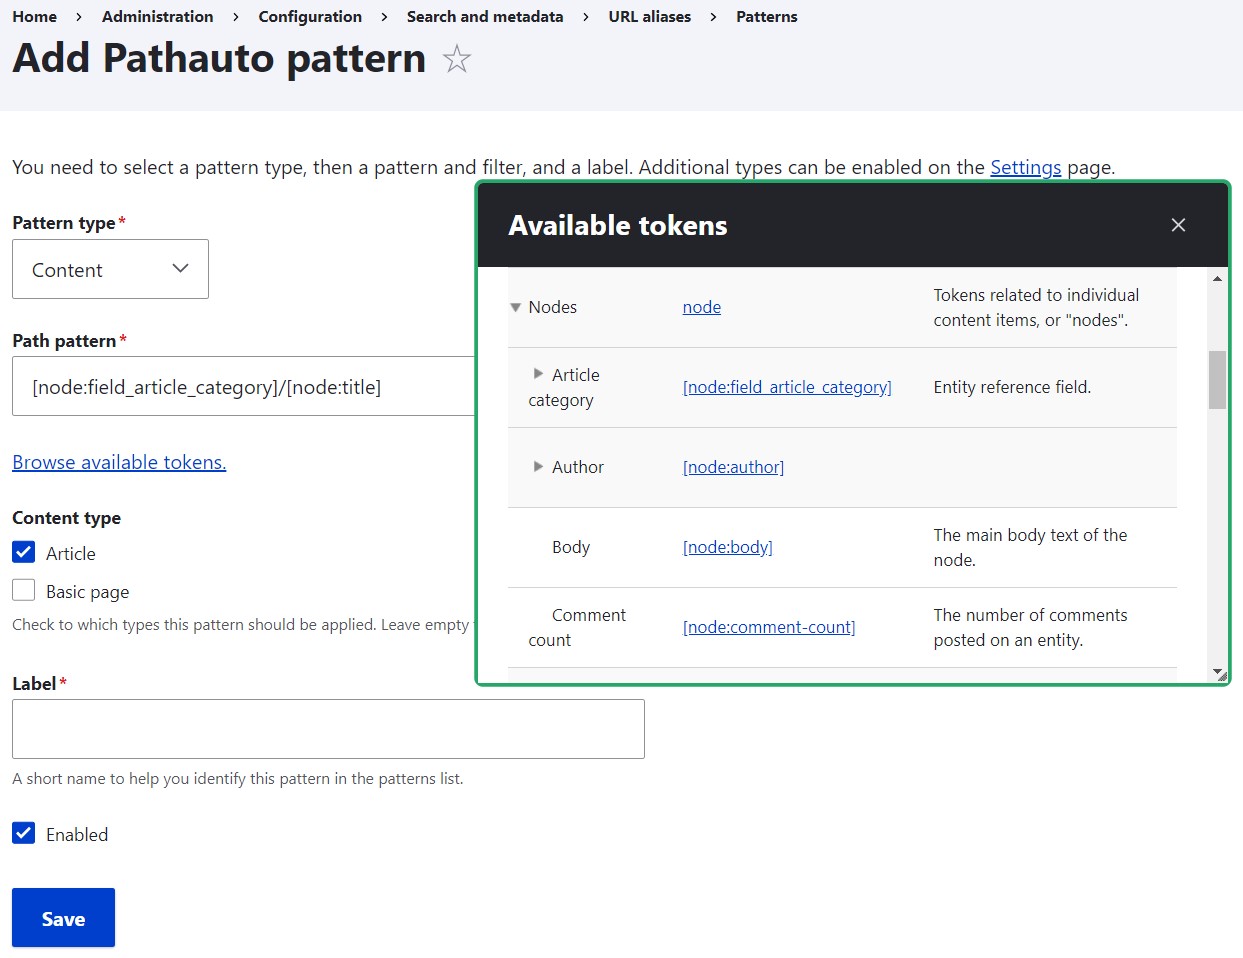Viewport: 1243px width, 958px height.
Task: Check the Basic page content type
Action: click(23, 590)
